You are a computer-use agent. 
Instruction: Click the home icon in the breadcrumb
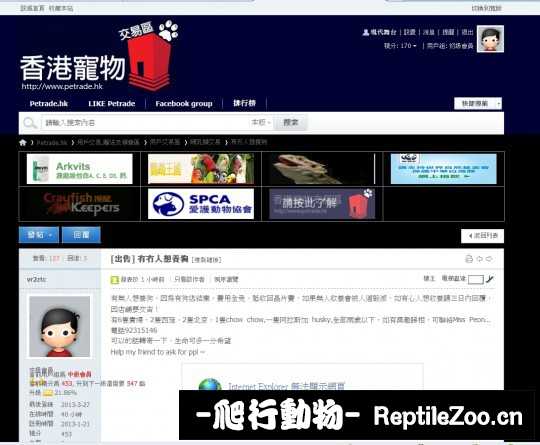pyautogui.click(x=23, y=142)
